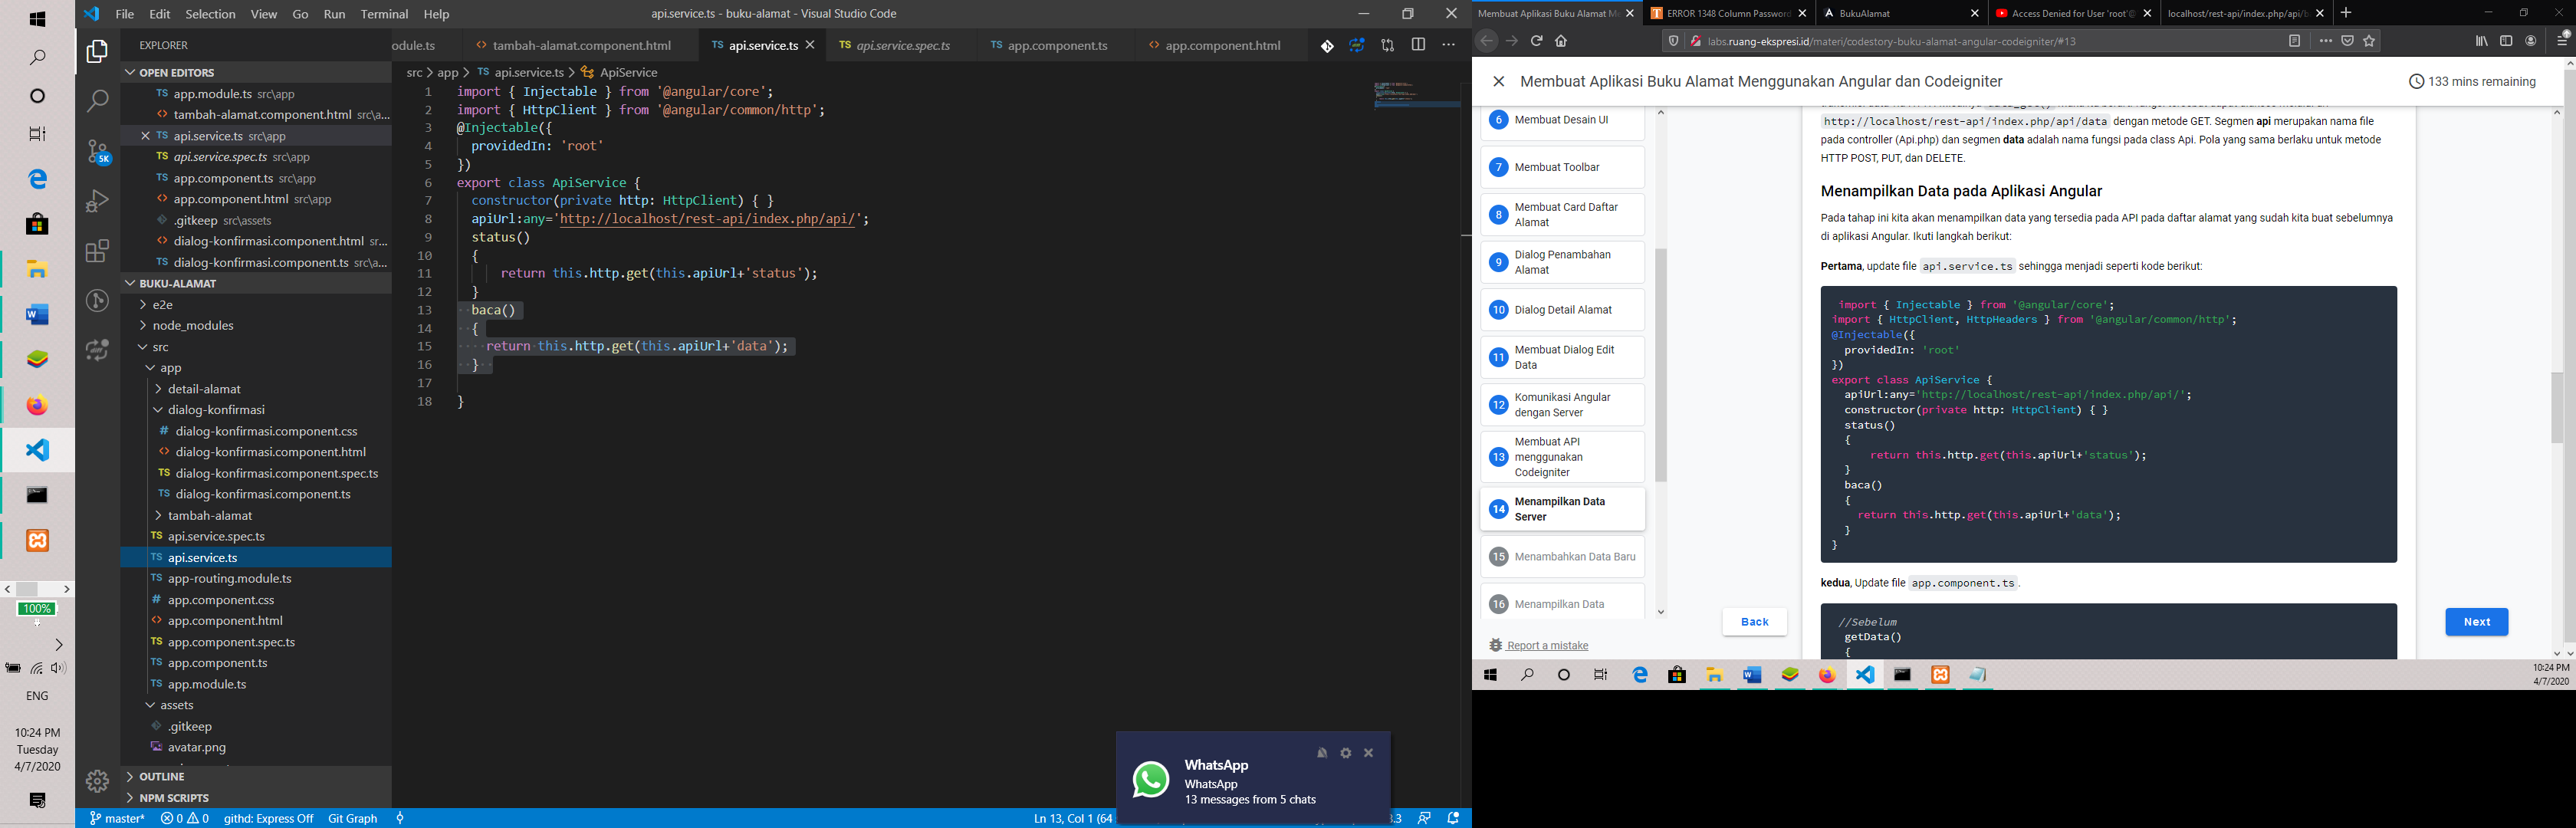This screenshot has height=828, width=2576.
Task: Toggle Firefox sidebars
Action: (2506, 41)
